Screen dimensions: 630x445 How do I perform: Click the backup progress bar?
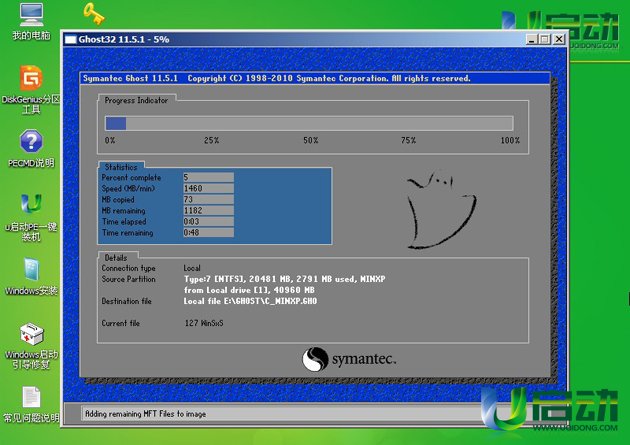pyautogui.click(x=309, y=123)
